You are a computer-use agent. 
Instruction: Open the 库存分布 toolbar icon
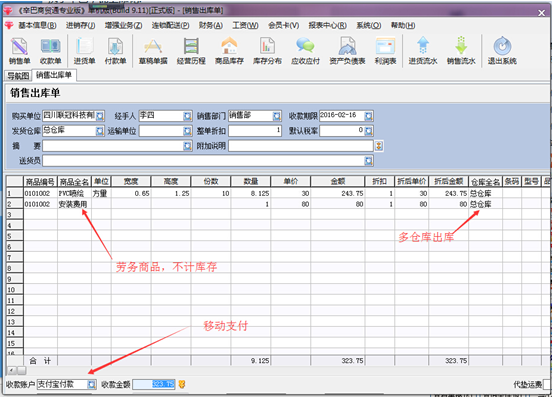point(267,51)
